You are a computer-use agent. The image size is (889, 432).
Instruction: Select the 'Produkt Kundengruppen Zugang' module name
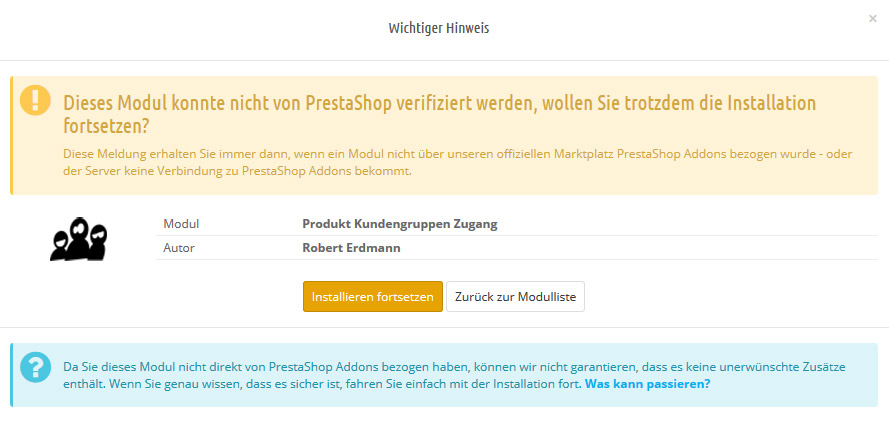[400, 223]
